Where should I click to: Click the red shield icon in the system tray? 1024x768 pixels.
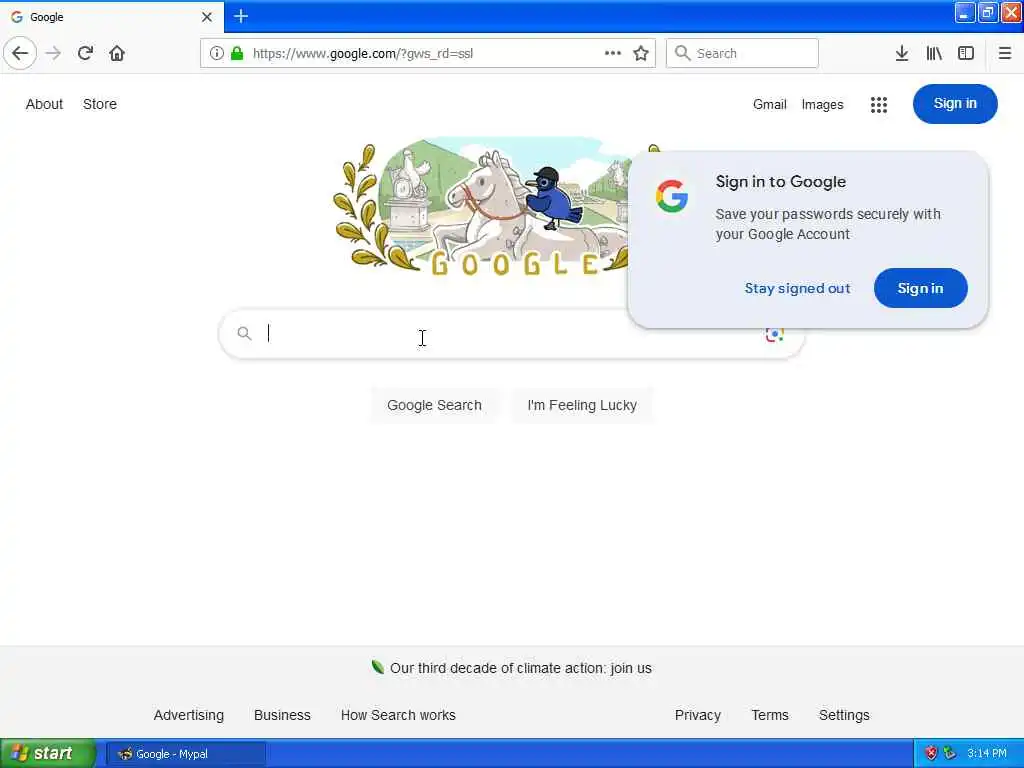pos(931,754)
